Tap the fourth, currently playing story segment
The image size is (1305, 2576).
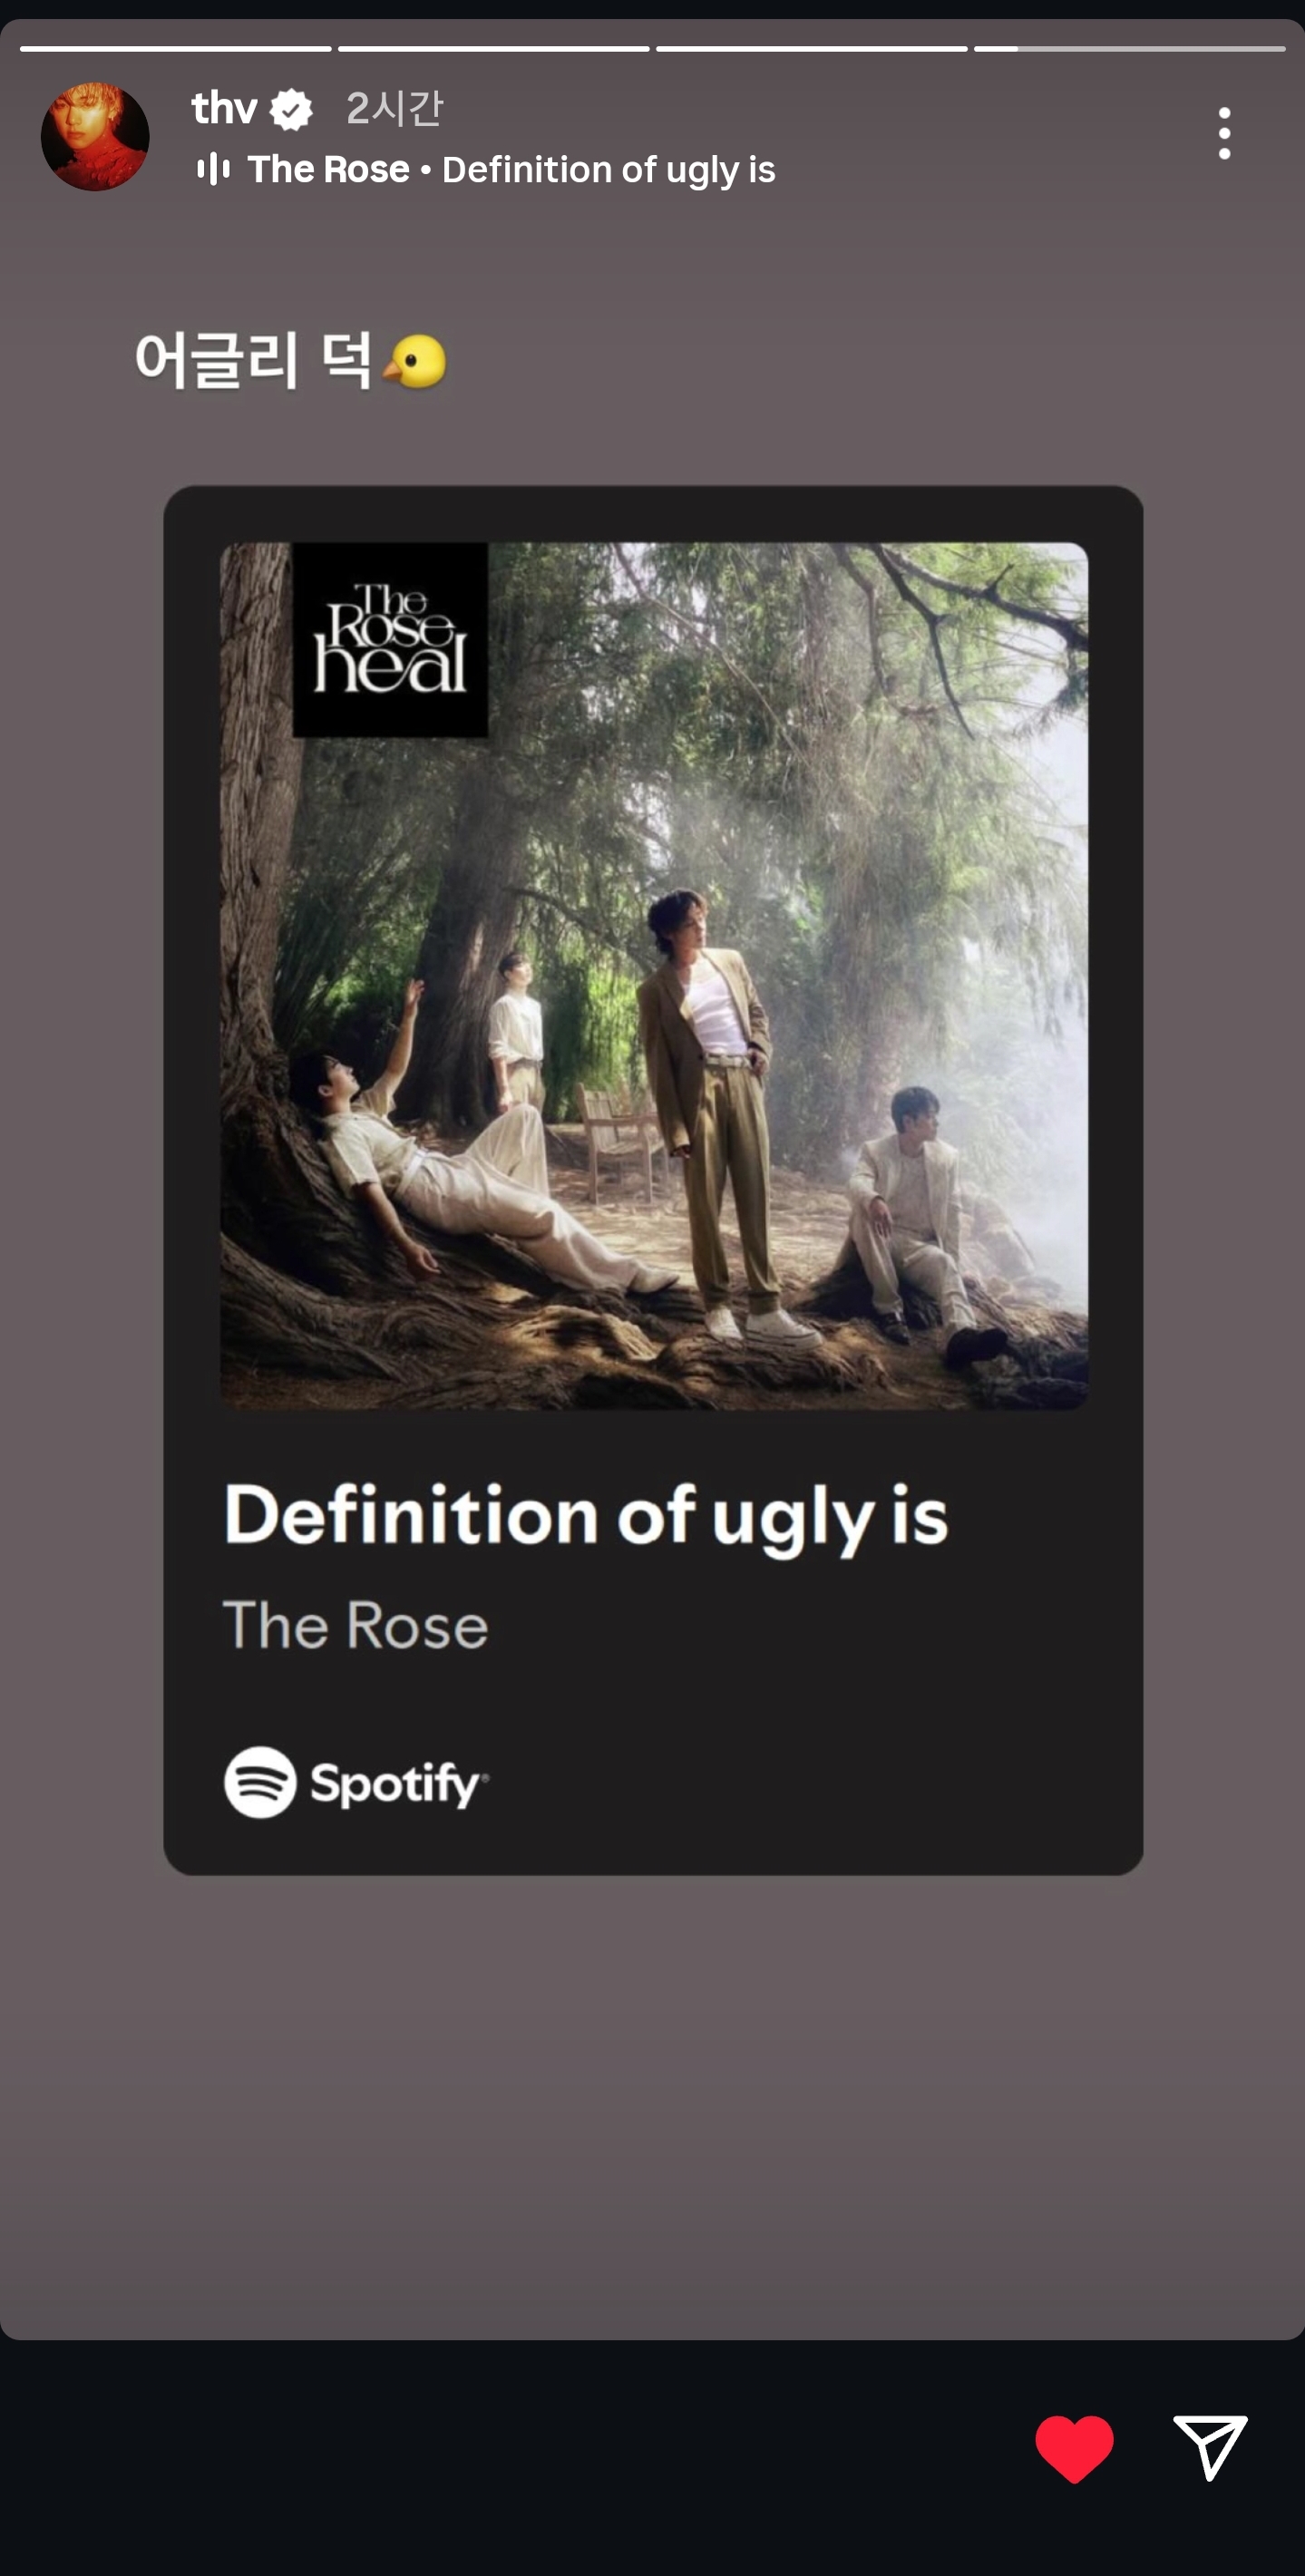coord(1129,48)
